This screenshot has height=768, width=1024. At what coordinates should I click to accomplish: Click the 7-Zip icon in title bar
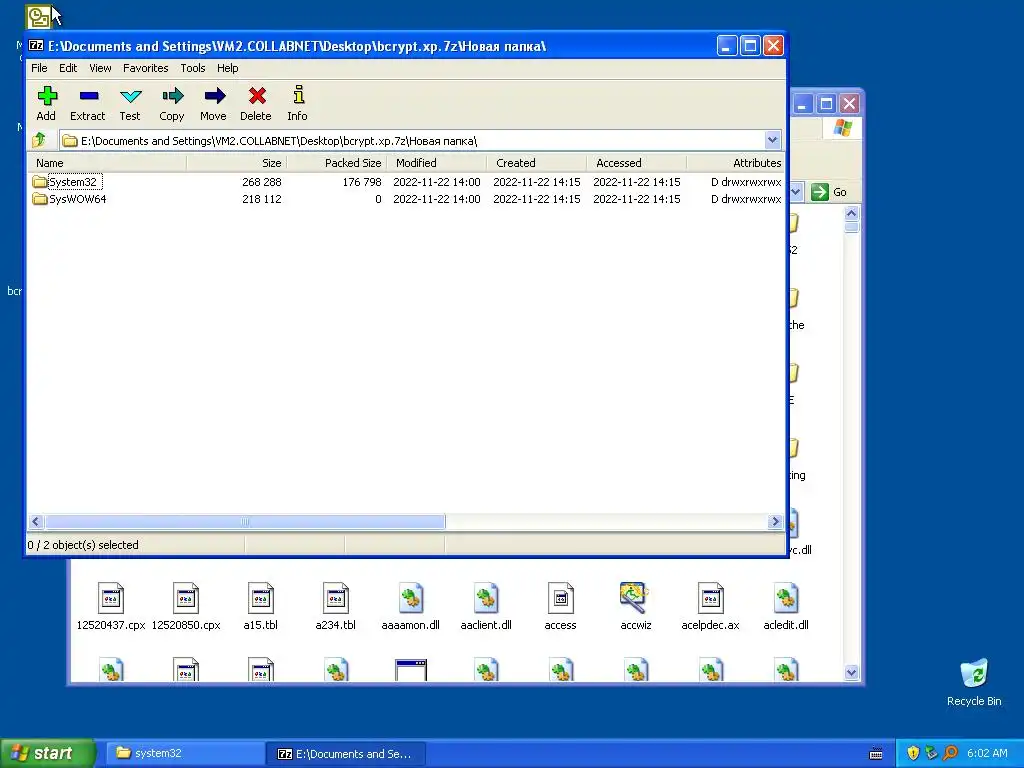(x=37, y=46)
